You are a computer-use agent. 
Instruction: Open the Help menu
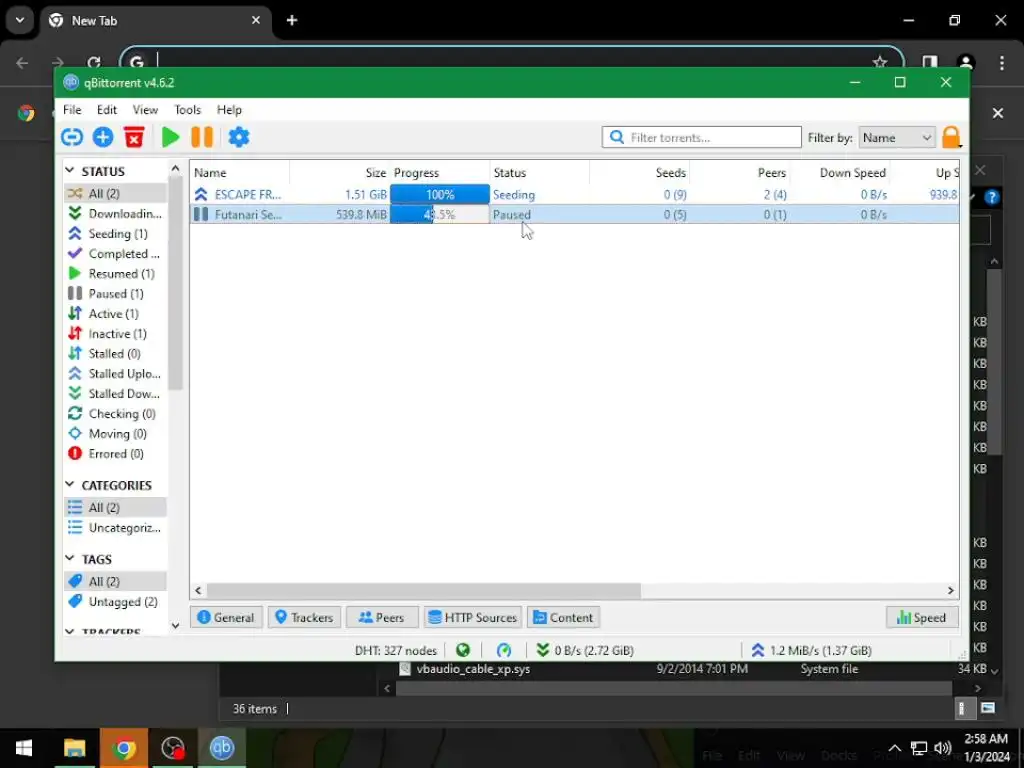coord(229,110)
